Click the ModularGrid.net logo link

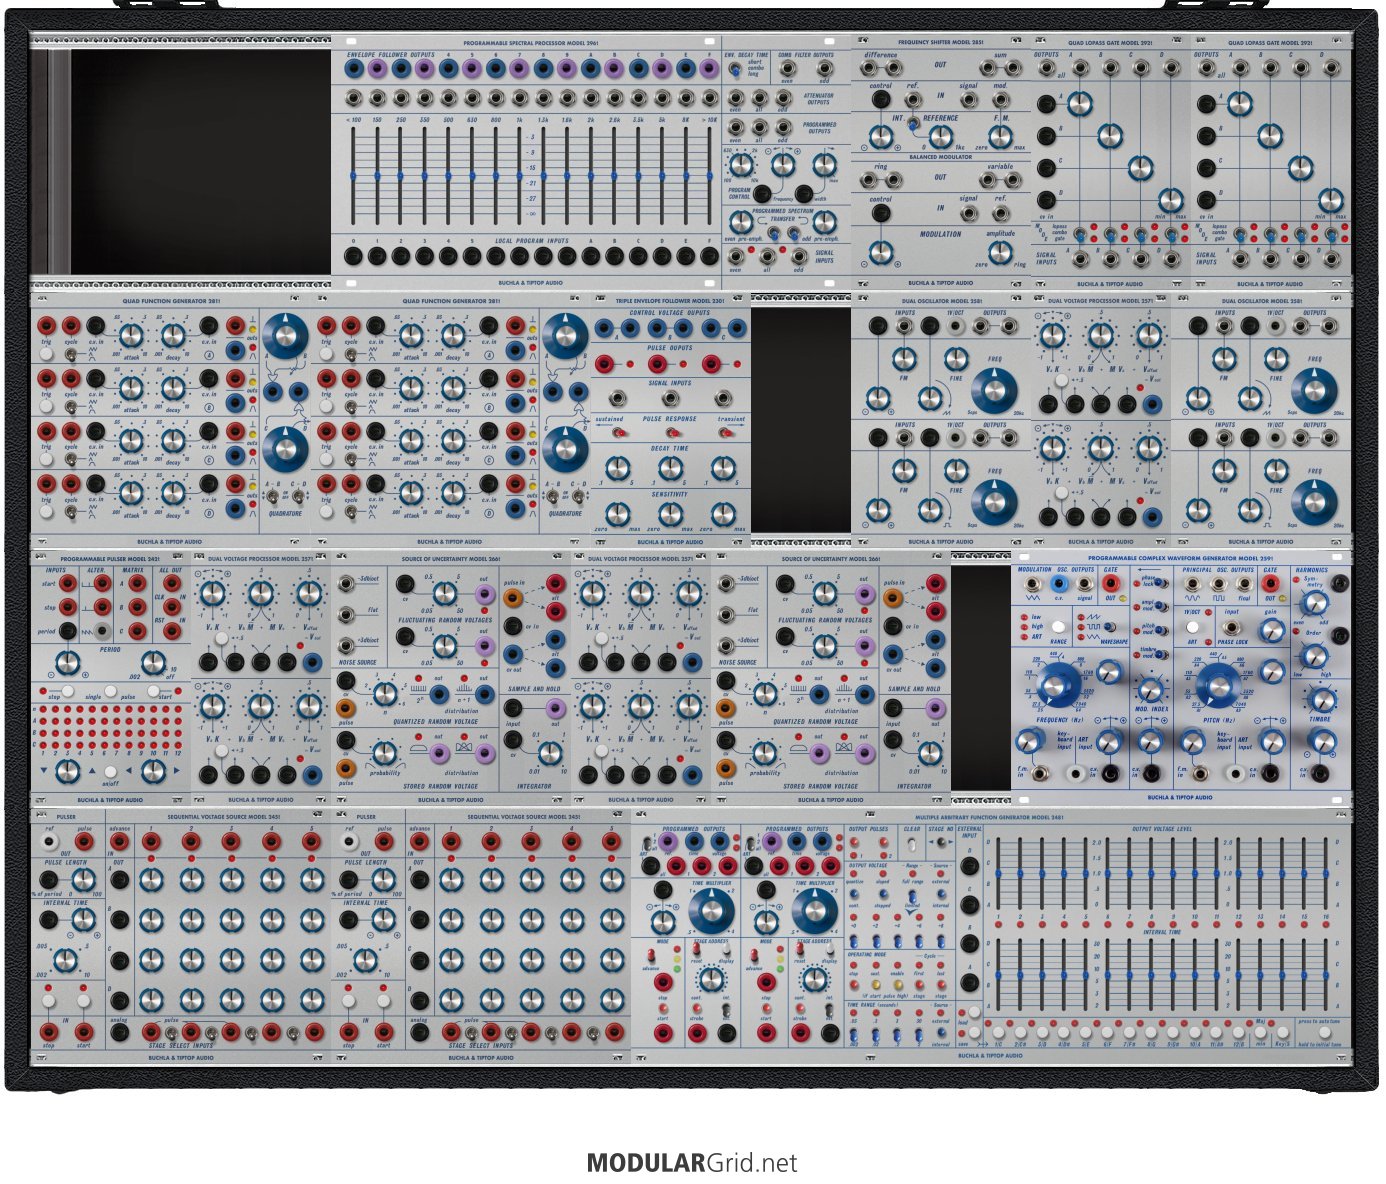pyautogui.click(x=692, y=1163)
